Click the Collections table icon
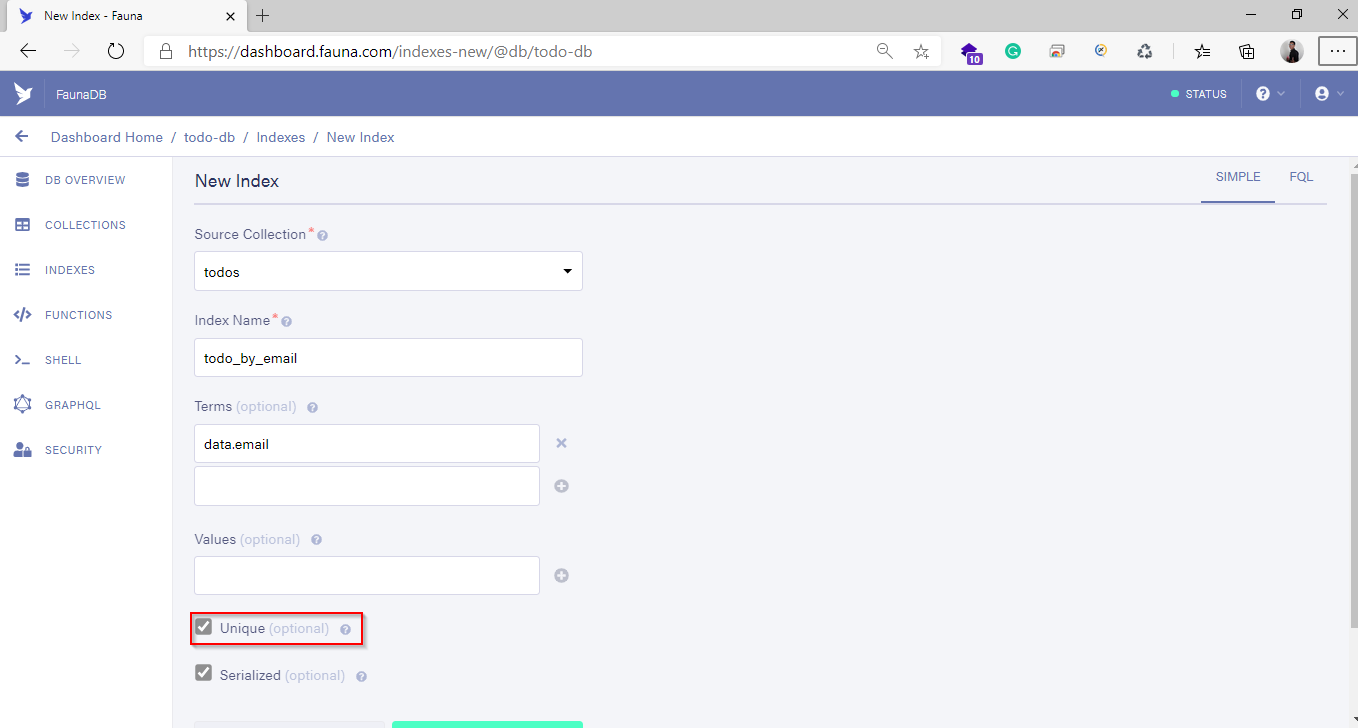The image size is (1358, 728). (x=22, y=225)
